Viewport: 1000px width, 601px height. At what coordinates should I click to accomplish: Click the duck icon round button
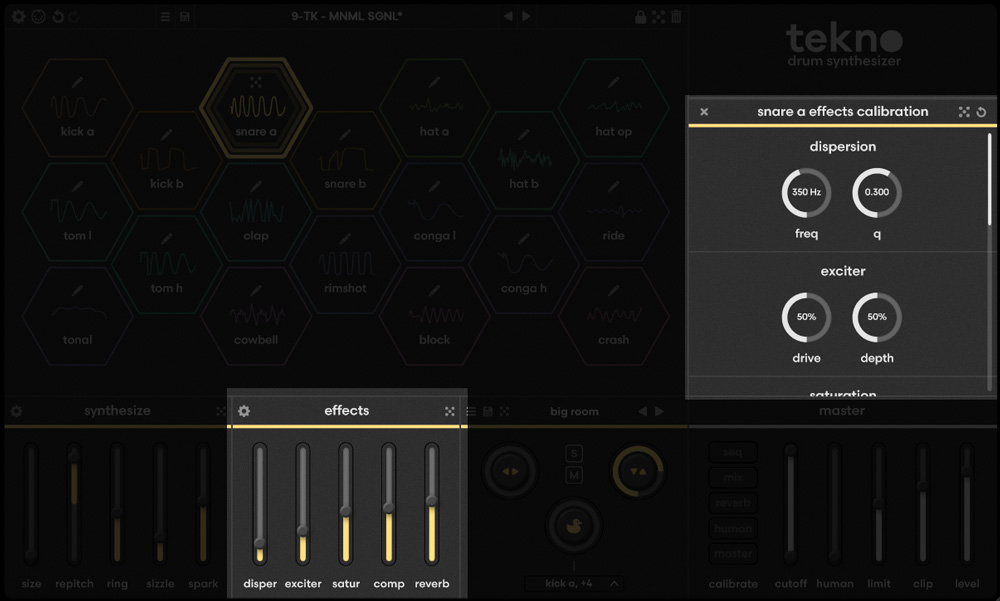[574, 525]
